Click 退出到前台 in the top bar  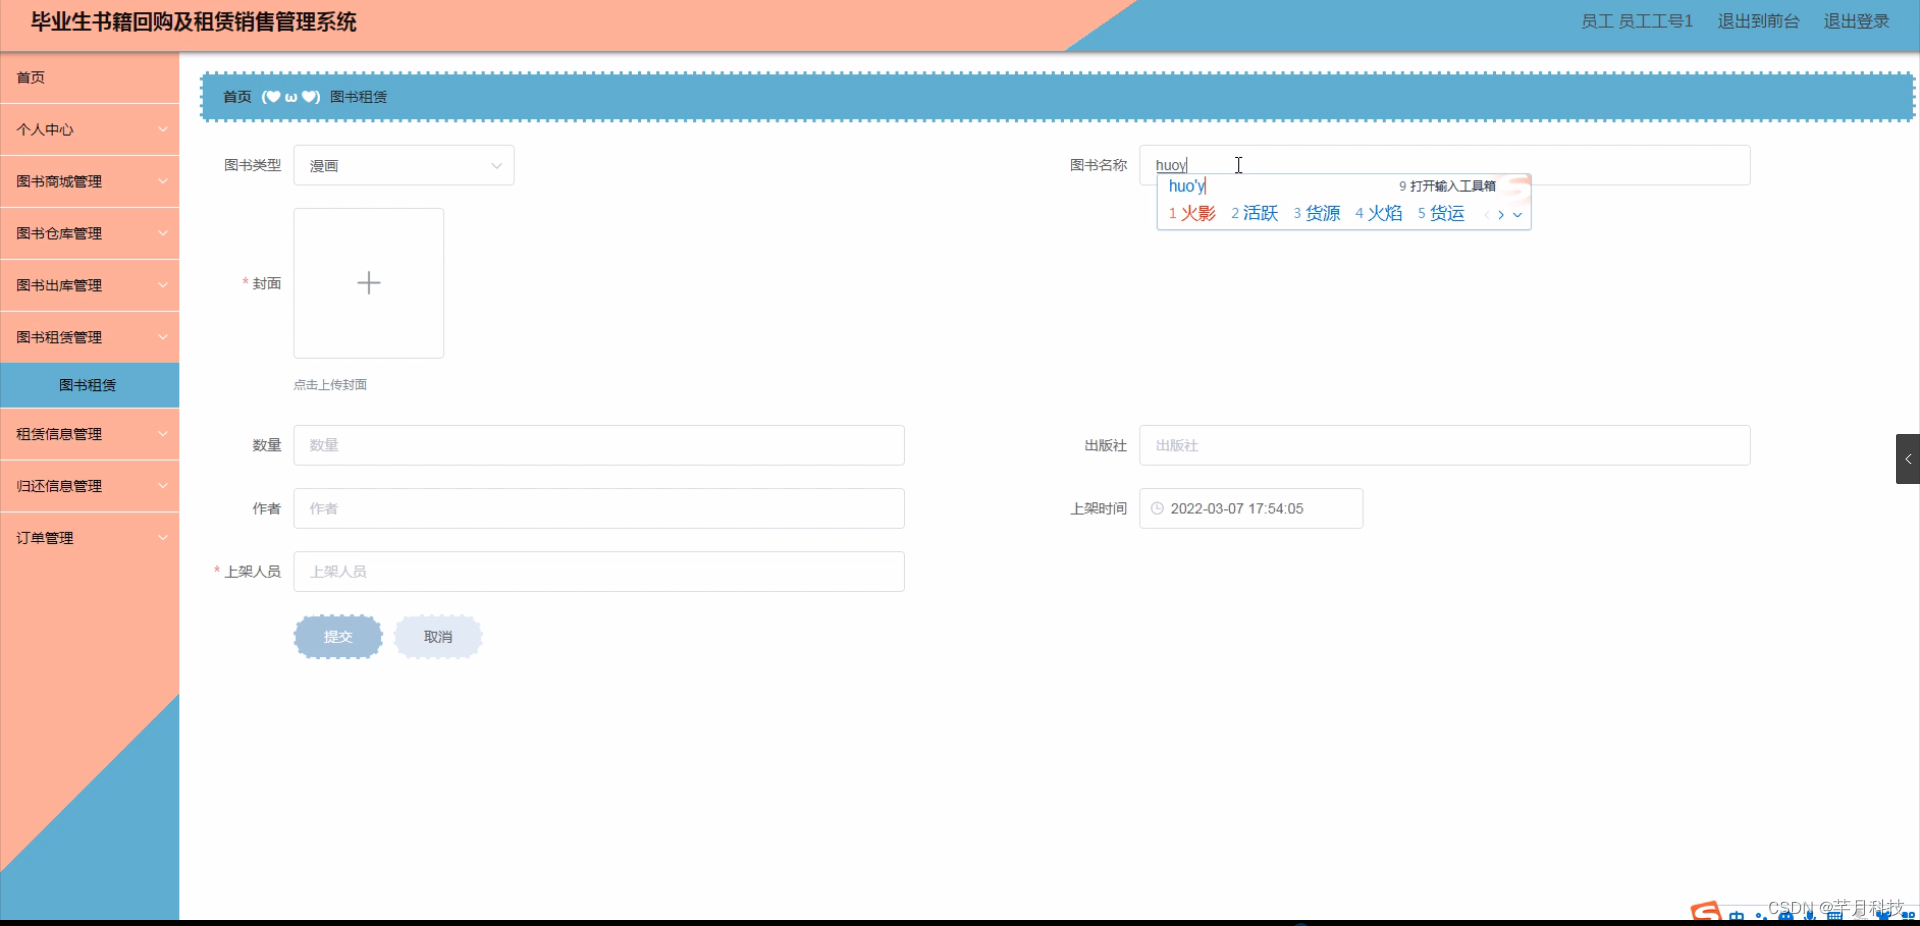(x=1759, y=21)
